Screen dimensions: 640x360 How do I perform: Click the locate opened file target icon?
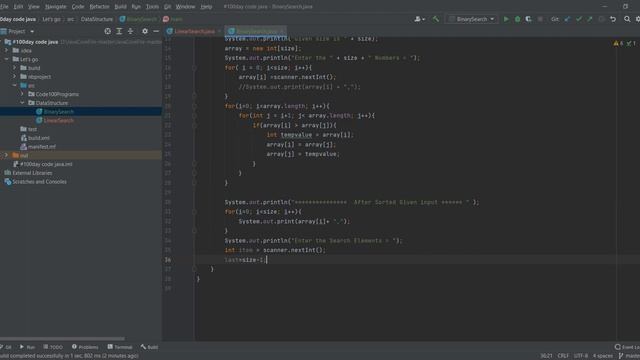click(107, 31)
